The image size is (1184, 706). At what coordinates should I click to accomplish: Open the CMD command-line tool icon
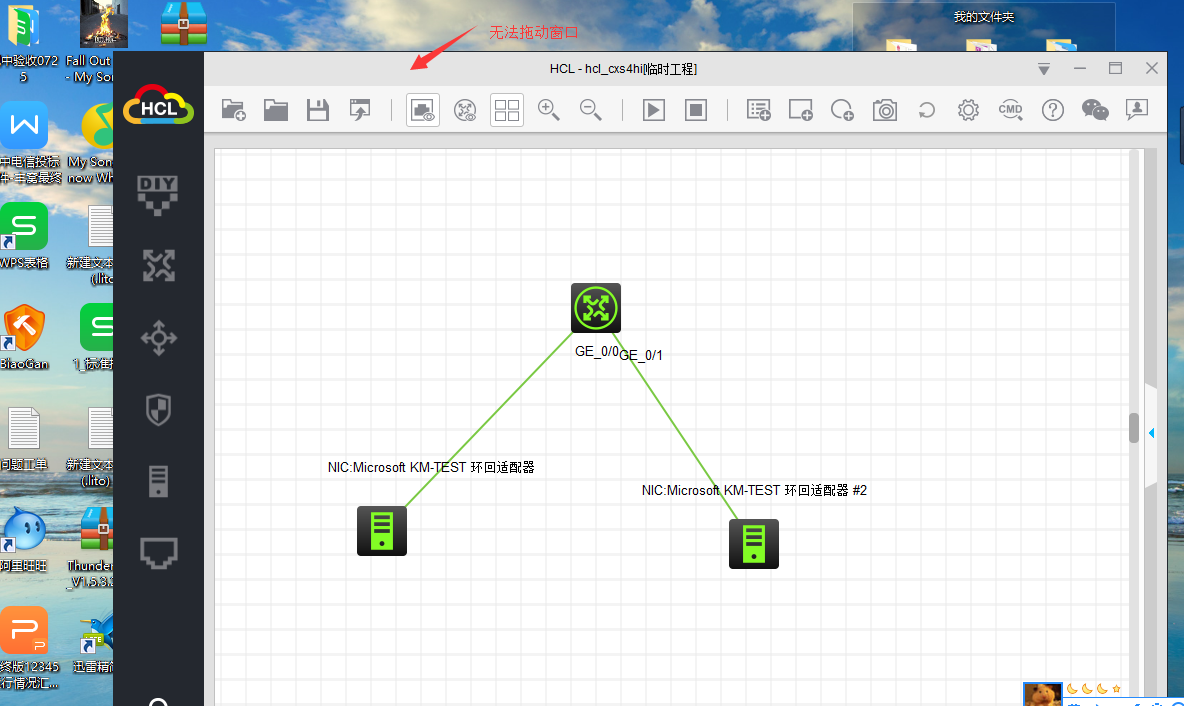[x=1010, y=110]
